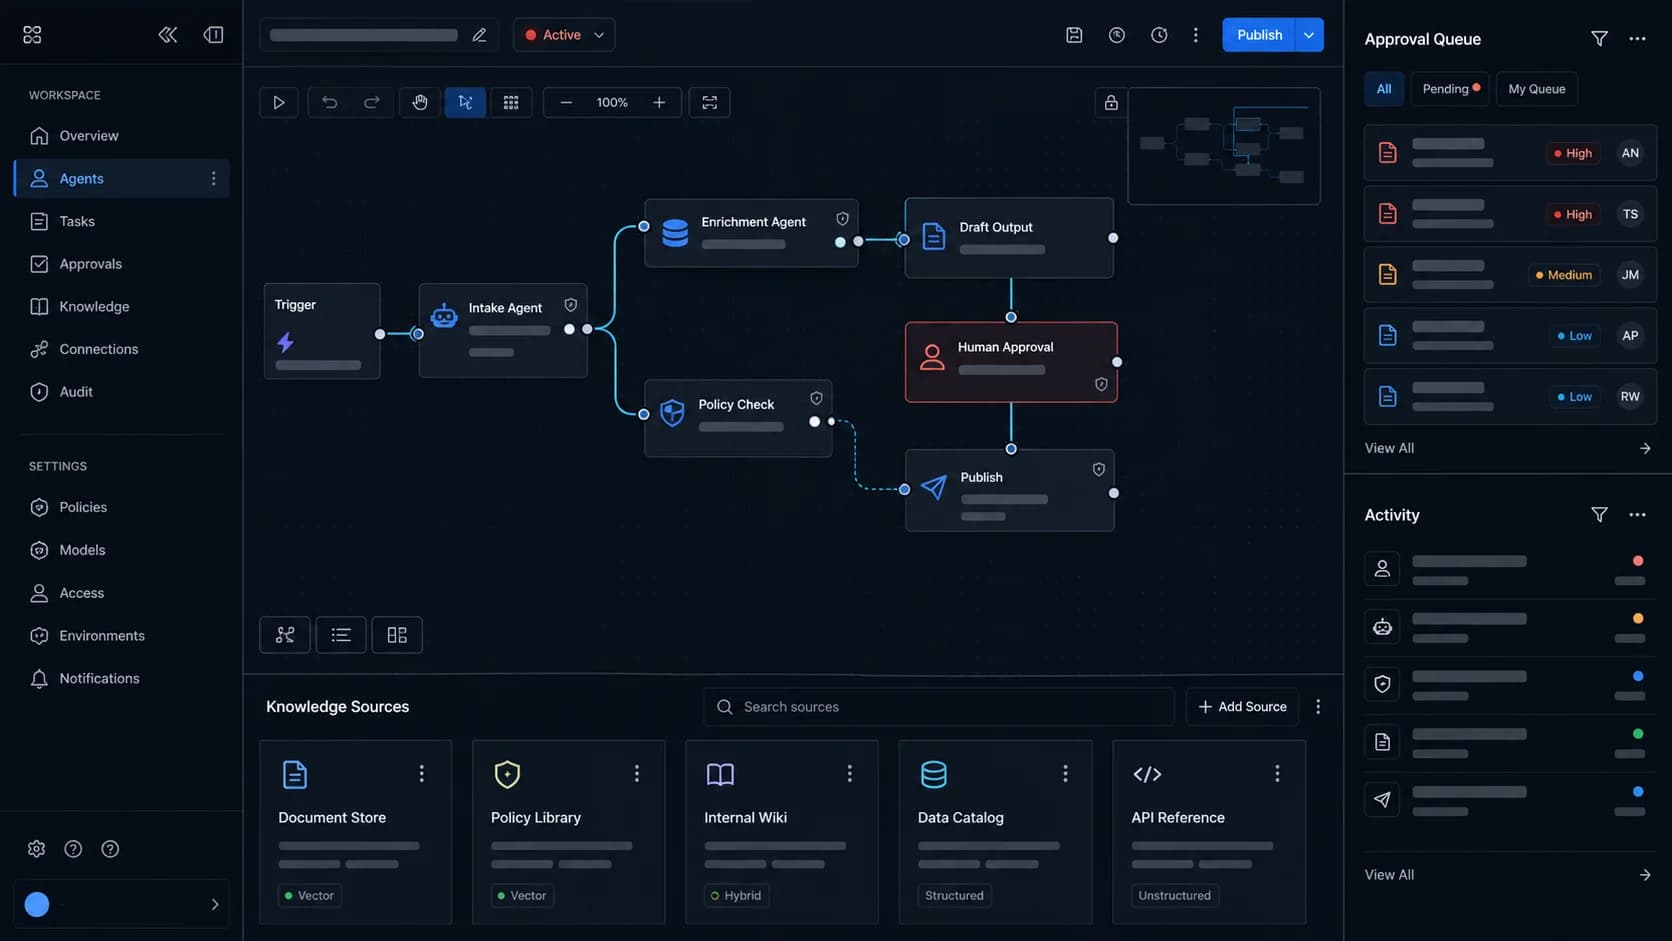1672x941 pixels.
Task: Collapse sidebar with double chevron
Action: (x=168, y=35)
